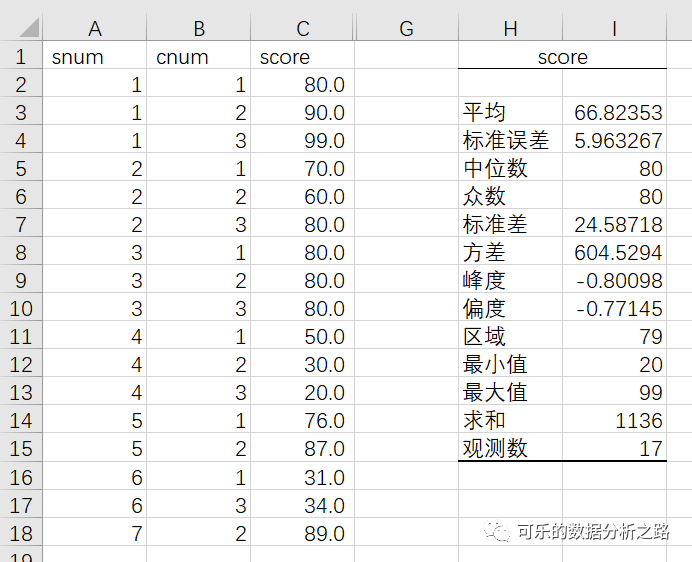This screenshot has height=562, width=692.
Task: Click the merged 'score' title over H and I
Action: click(x=562, y=57)
